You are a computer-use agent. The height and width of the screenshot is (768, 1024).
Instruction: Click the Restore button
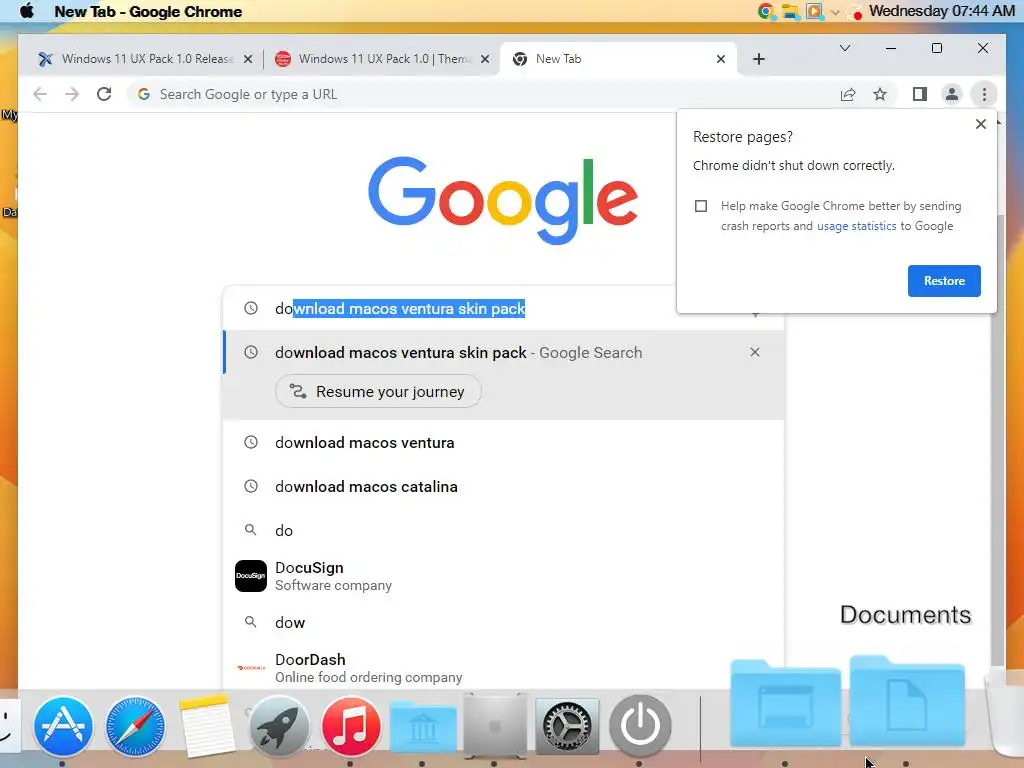coord(944,281)
